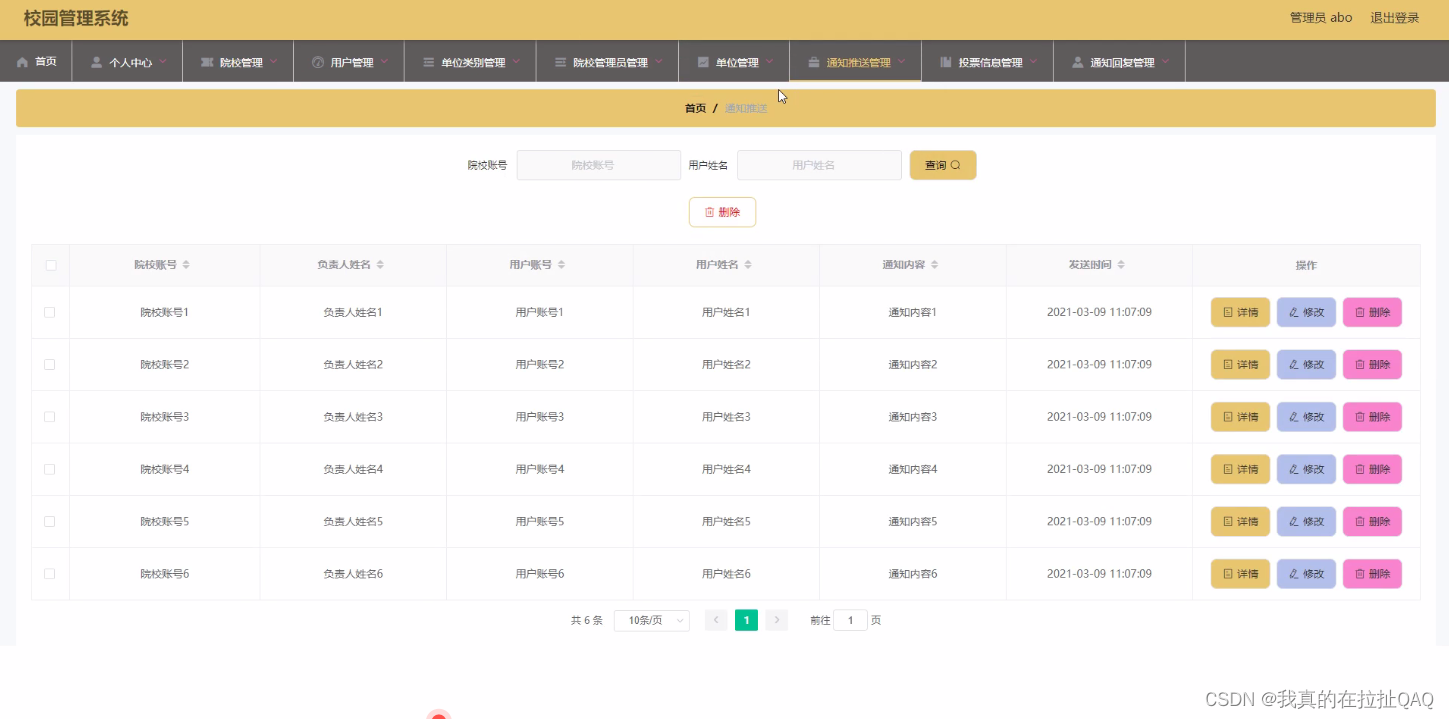Viewport: 1449px width, 719px height.
Task: Click 退出登录 to log out
Action: pyautogui.click(x=1394, y=18)
